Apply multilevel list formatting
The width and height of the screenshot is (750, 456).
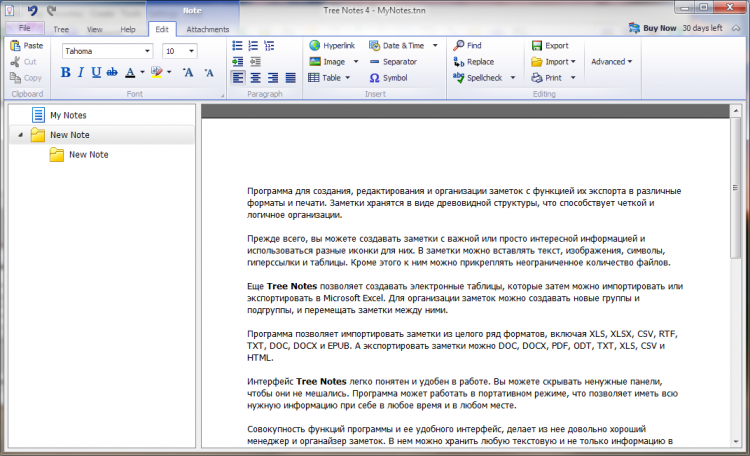(x=269, y=45)
